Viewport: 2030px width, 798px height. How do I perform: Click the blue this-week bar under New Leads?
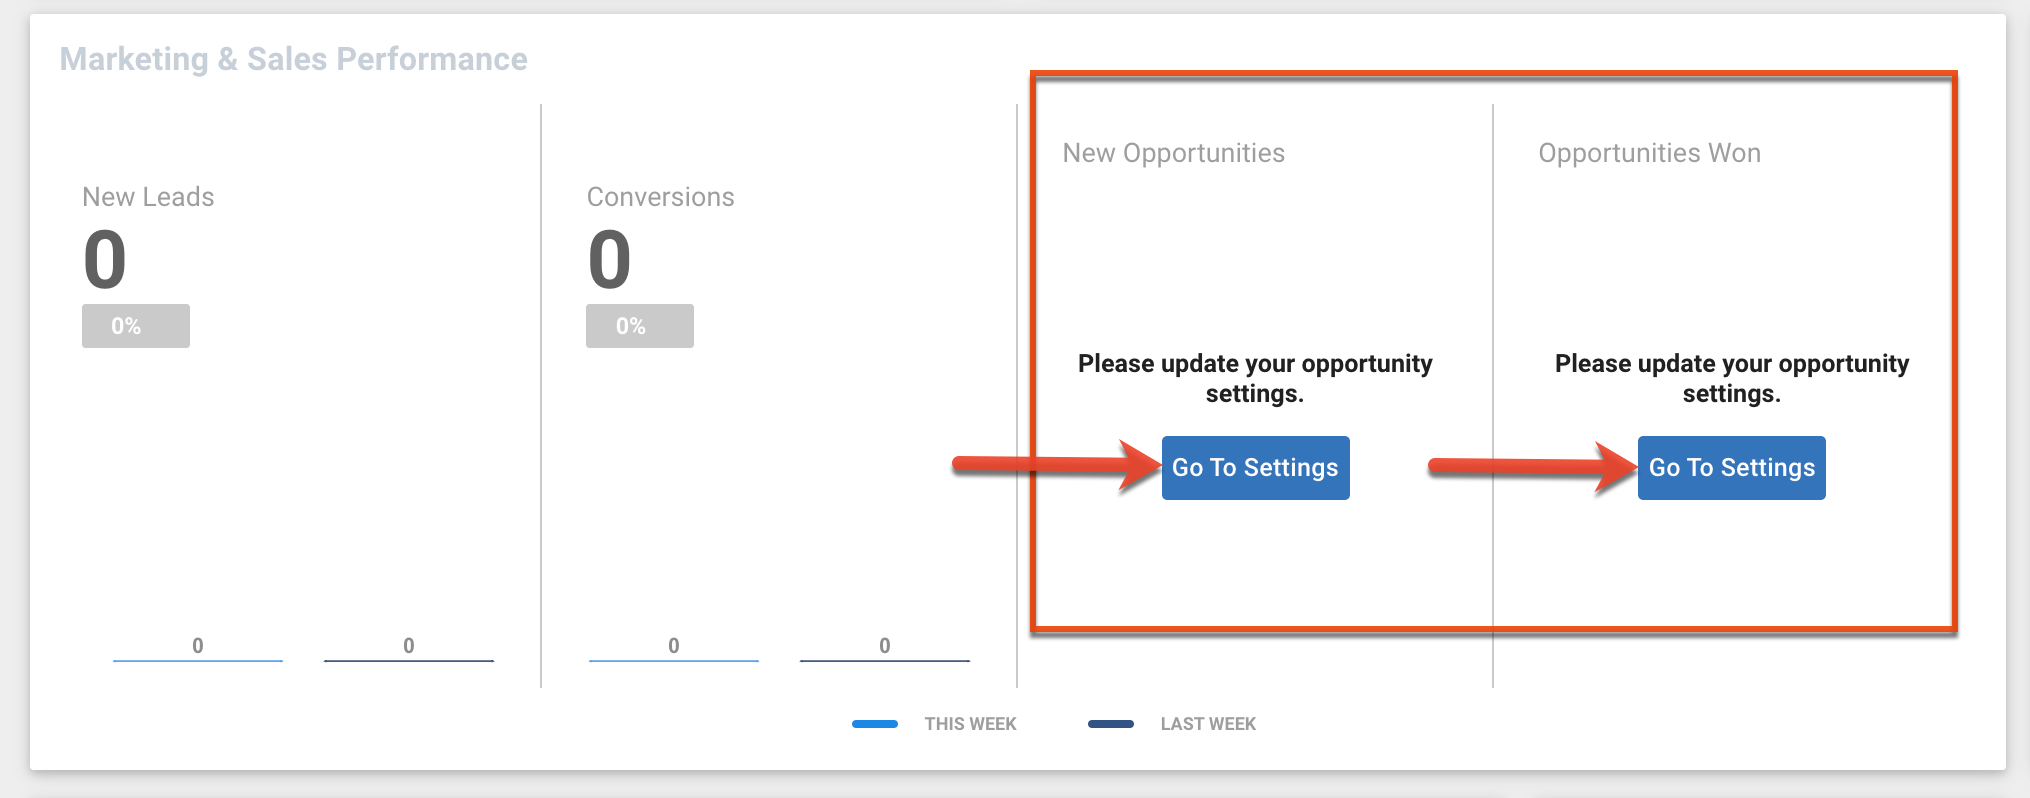pyautogui.click(x=197, y=659)
